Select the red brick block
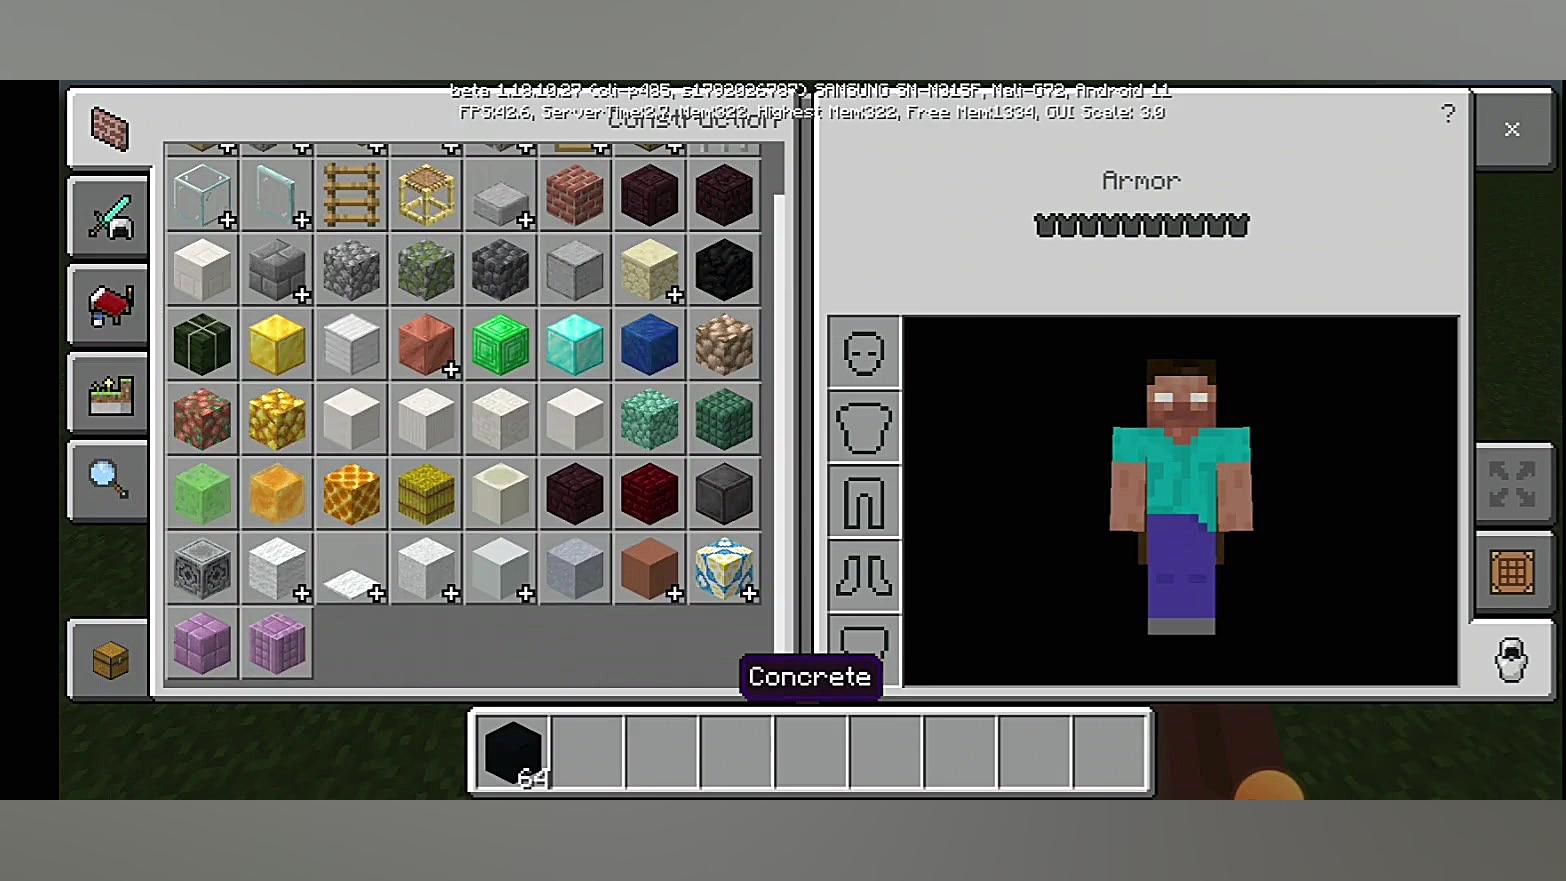This screenshot has height=881, width=1566. point(575,195)
